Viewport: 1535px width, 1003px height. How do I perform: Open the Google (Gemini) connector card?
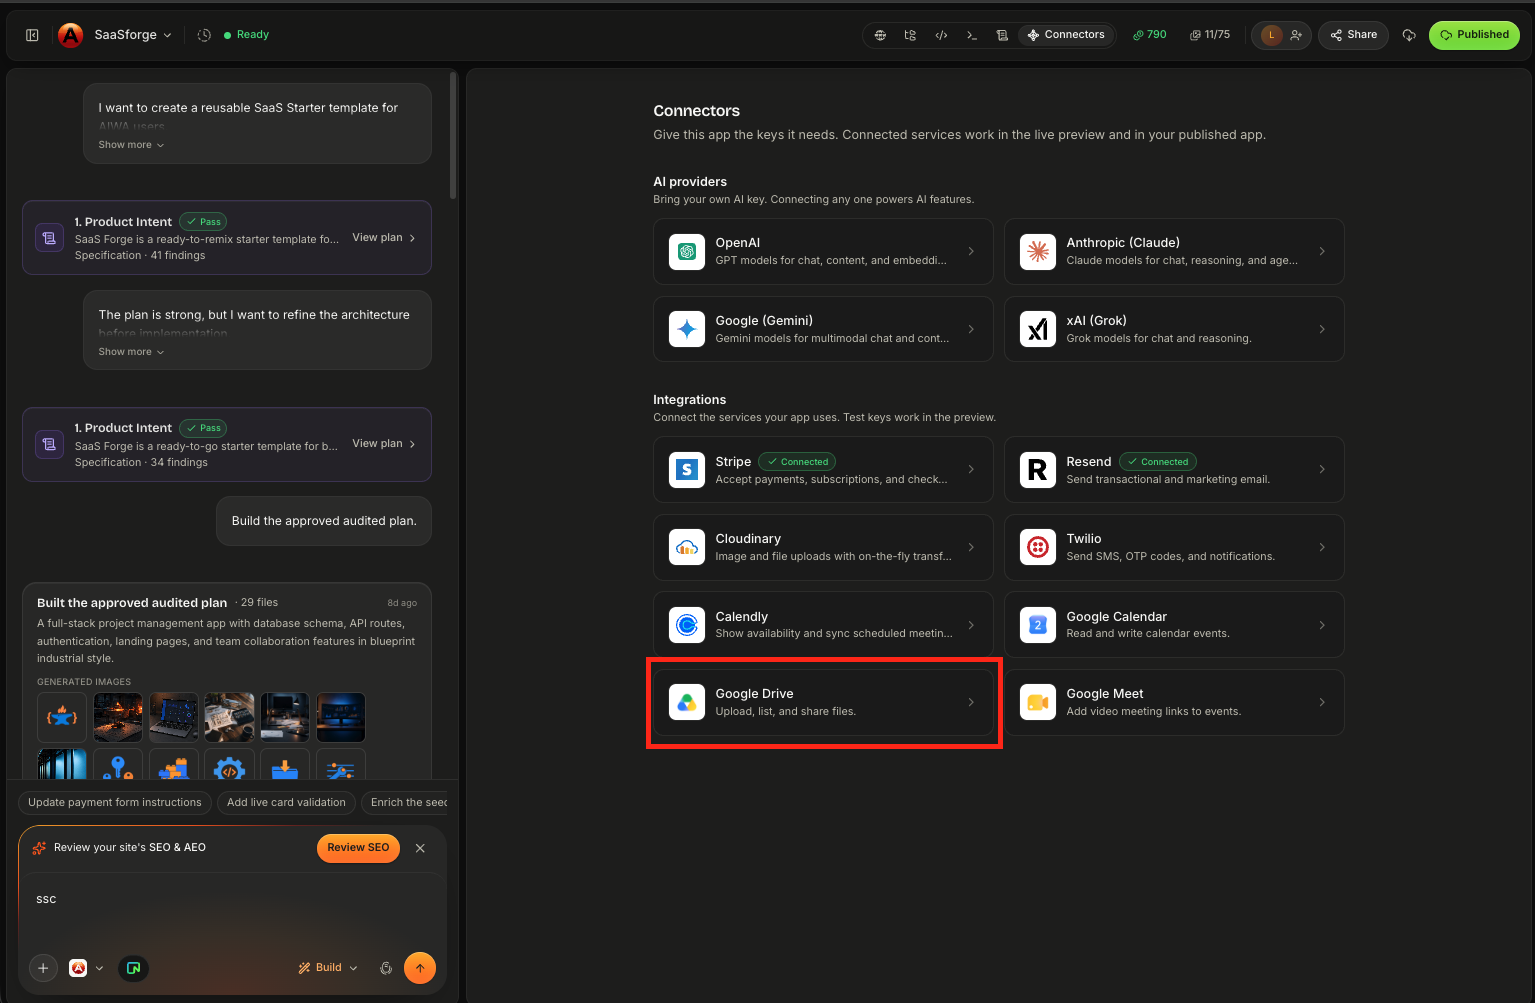(823, 330)
